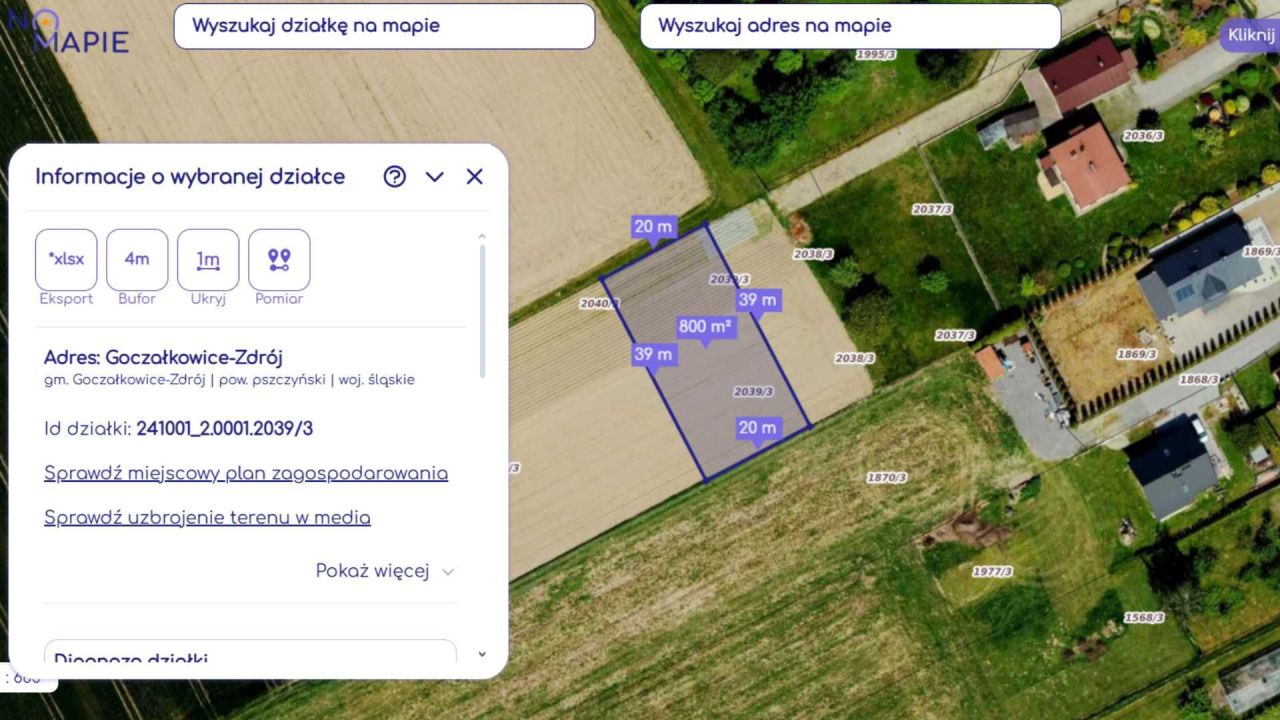The width and height of the screenshot is (1280, 720).
Task: Close the Informacje o wybranej działce panel
Action: (475, 177)
